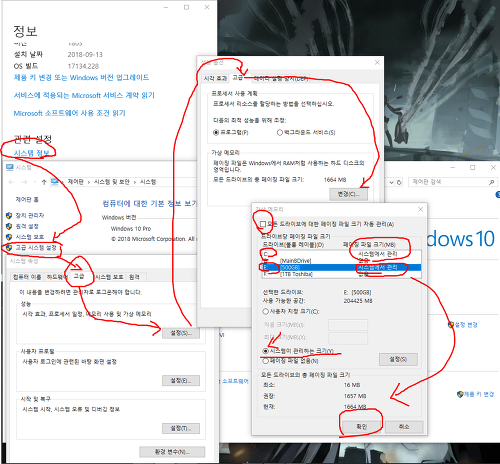Image resolution: width=500 pixels, height=464 pixels.
Task: Select C: drive row in paging list
Action: click(341, 254)
